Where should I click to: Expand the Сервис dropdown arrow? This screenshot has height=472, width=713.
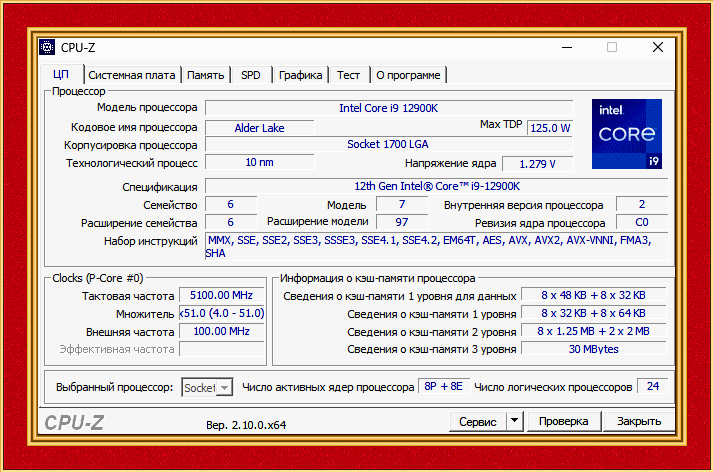[x=514, y=422]
